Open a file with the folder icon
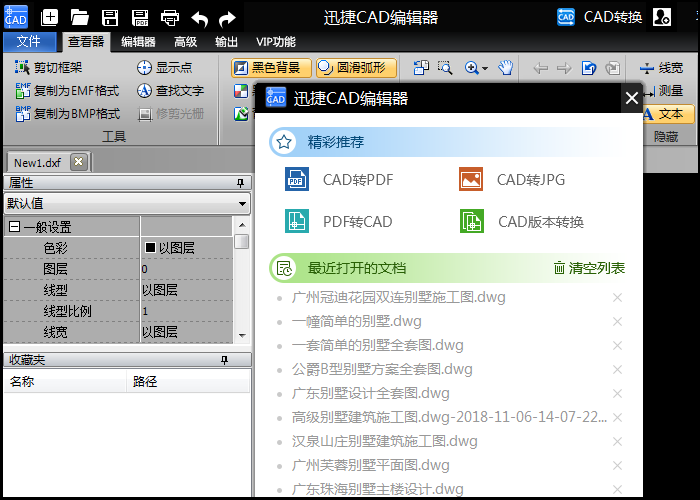 click(80, 17)
